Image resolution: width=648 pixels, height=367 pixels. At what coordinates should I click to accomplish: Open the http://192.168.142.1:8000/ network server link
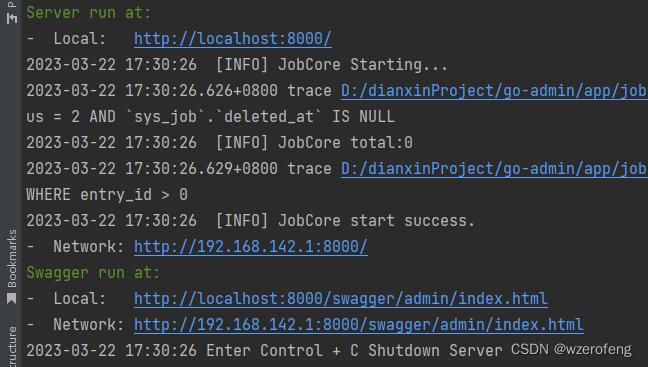coord(250,247)
